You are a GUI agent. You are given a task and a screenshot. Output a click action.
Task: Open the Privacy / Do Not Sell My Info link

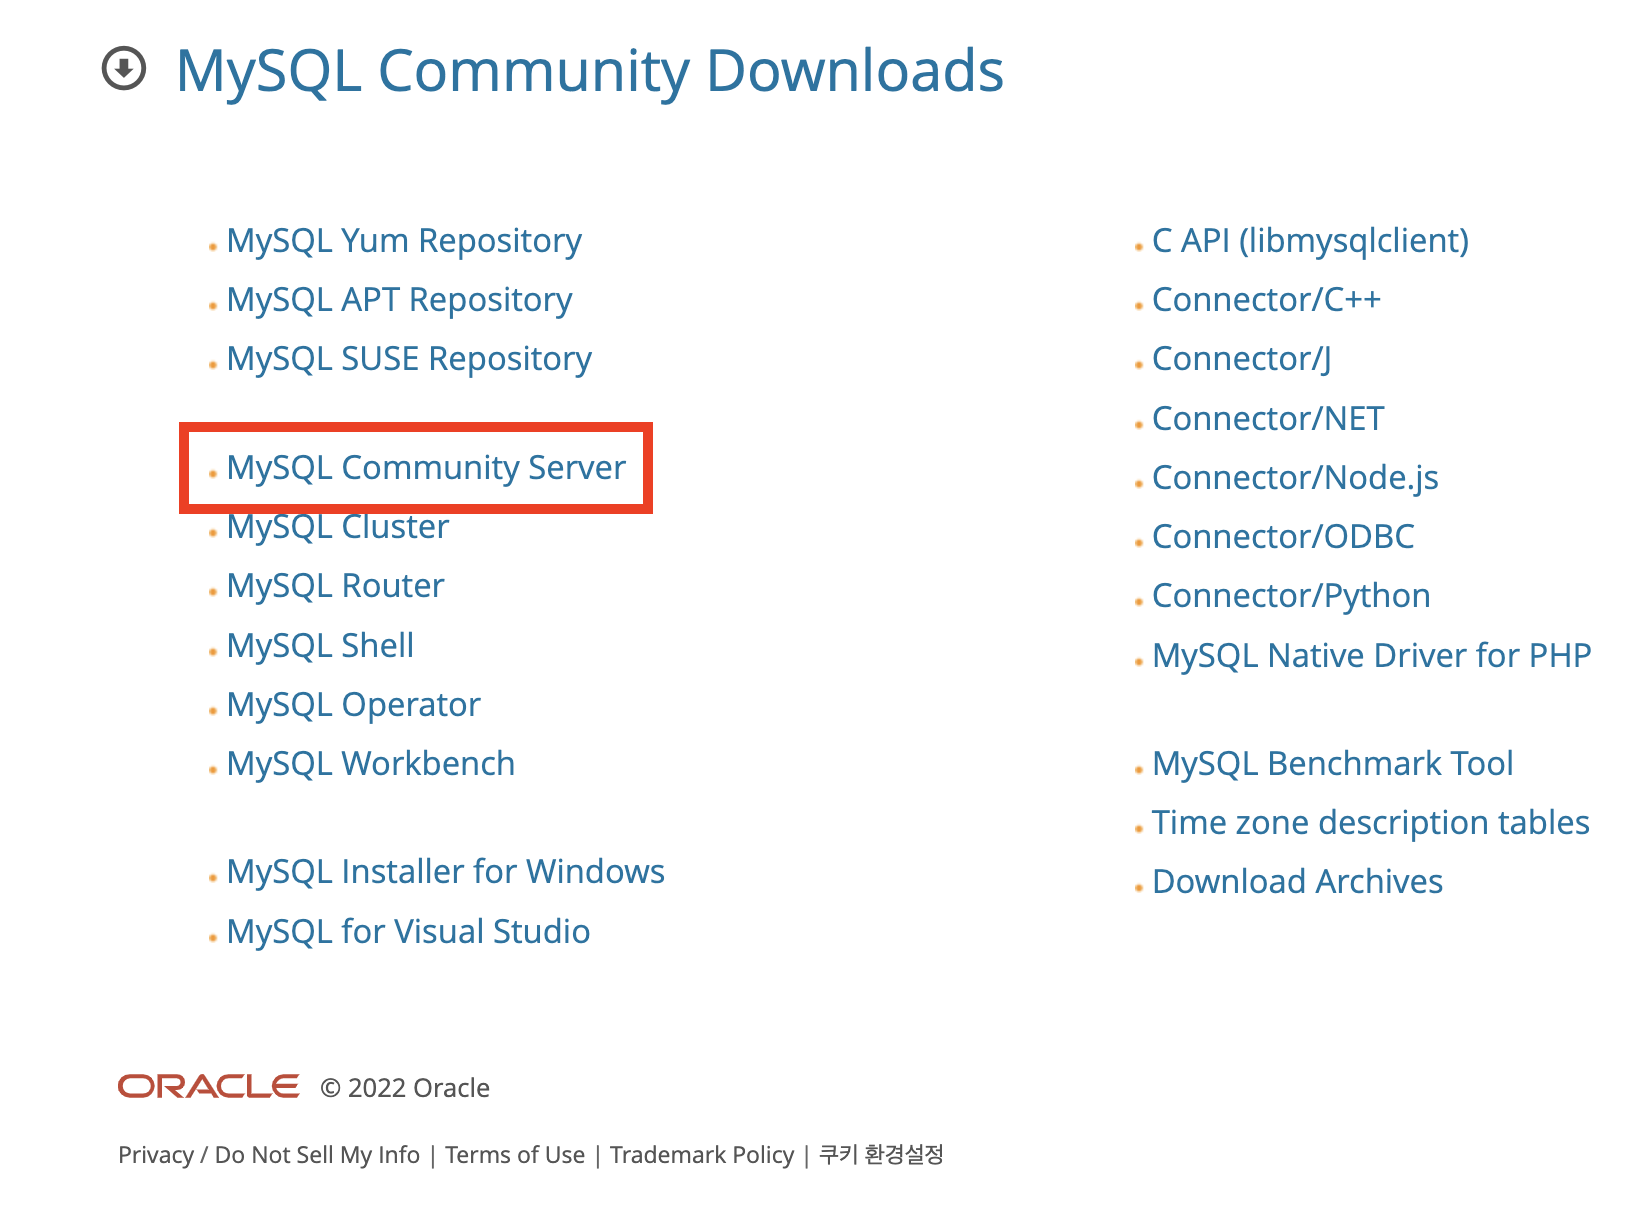click(x=269, y=1155)
